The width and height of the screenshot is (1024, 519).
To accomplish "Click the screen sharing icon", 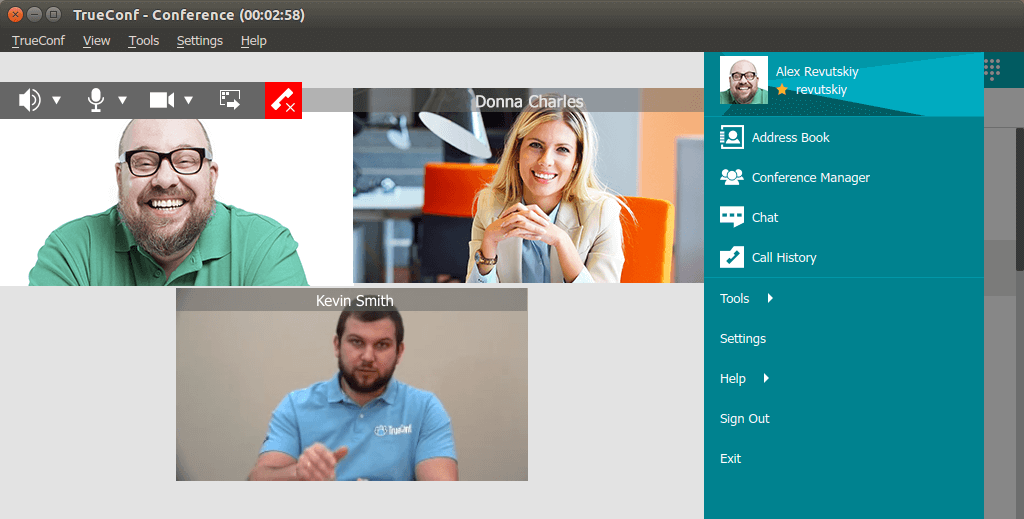I will [x=231, y=100].
